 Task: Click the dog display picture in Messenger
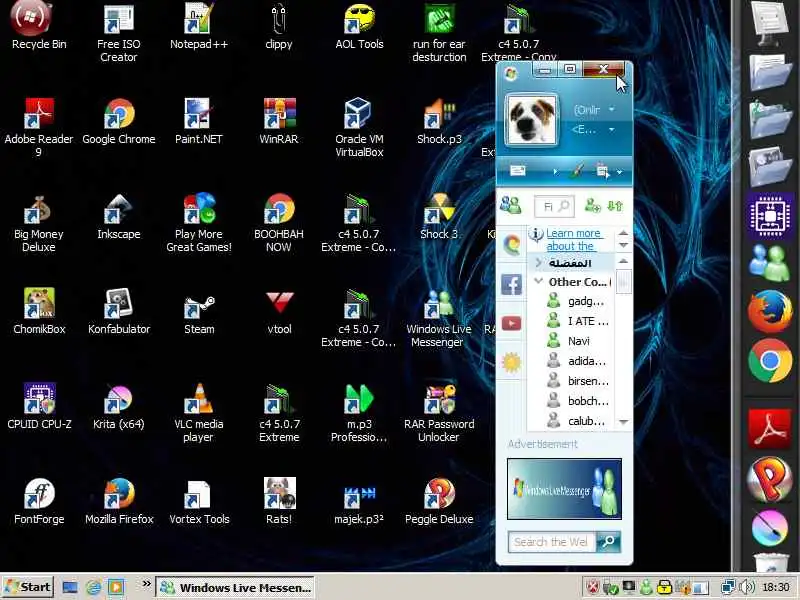tap(531, 120)
